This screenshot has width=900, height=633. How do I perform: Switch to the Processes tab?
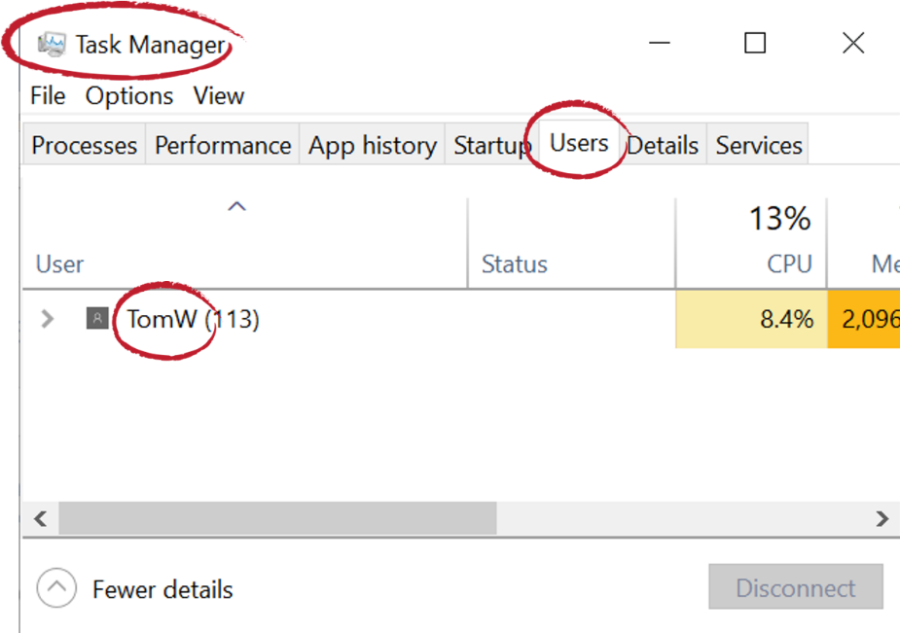[x=84, y=145]
